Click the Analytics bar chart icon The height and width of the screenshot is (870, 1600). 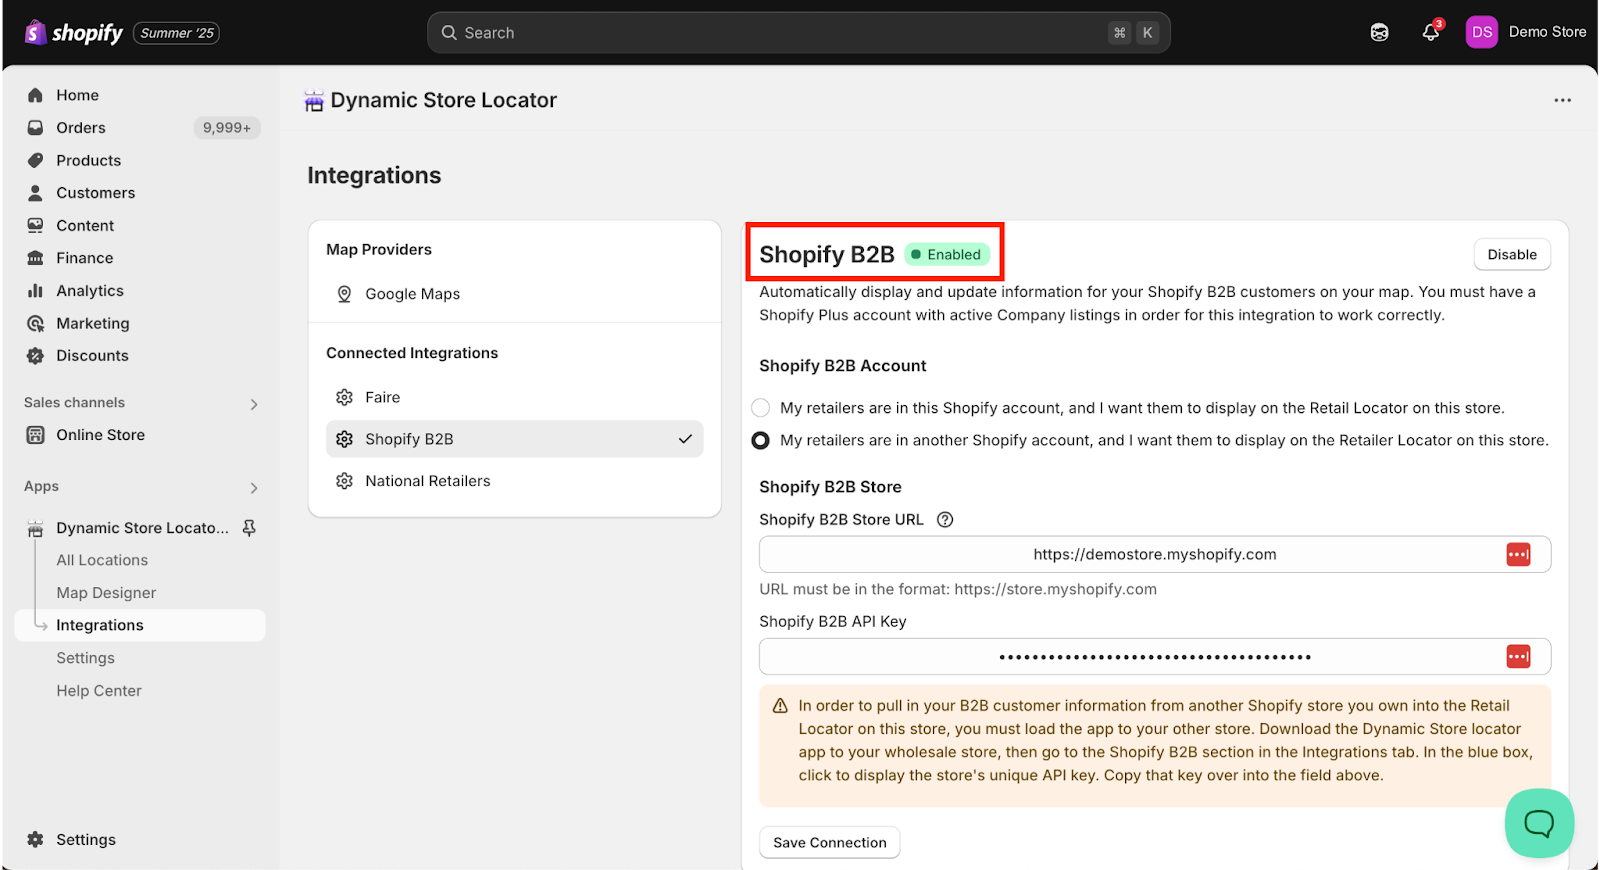click(x=36, y=291)
